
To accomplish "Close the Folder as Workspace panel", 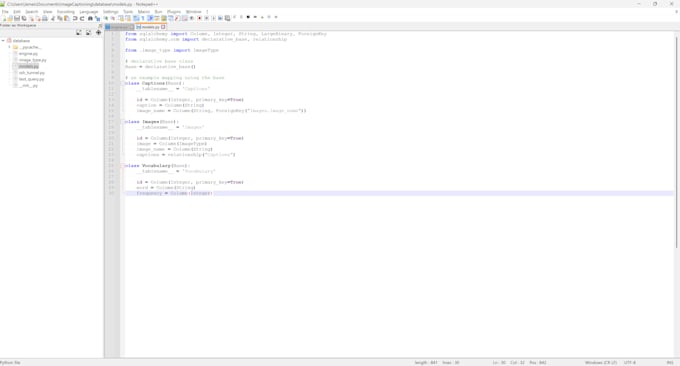I will pos(100,26).
